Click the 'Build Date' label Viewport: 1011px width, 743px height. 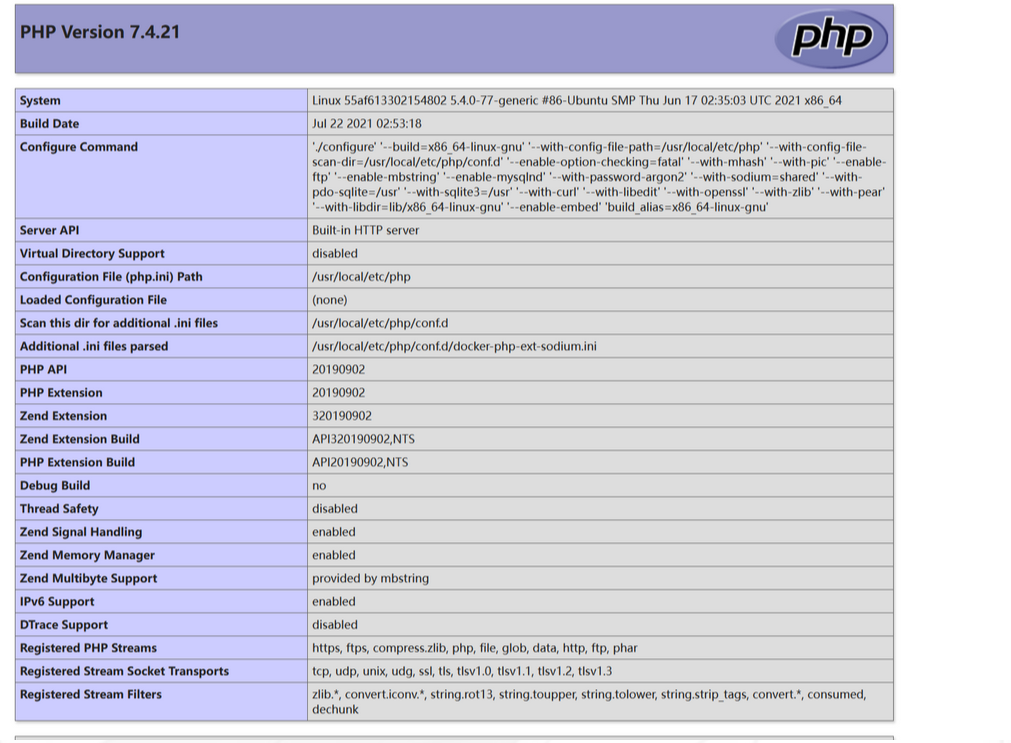[x=49, y=124]
